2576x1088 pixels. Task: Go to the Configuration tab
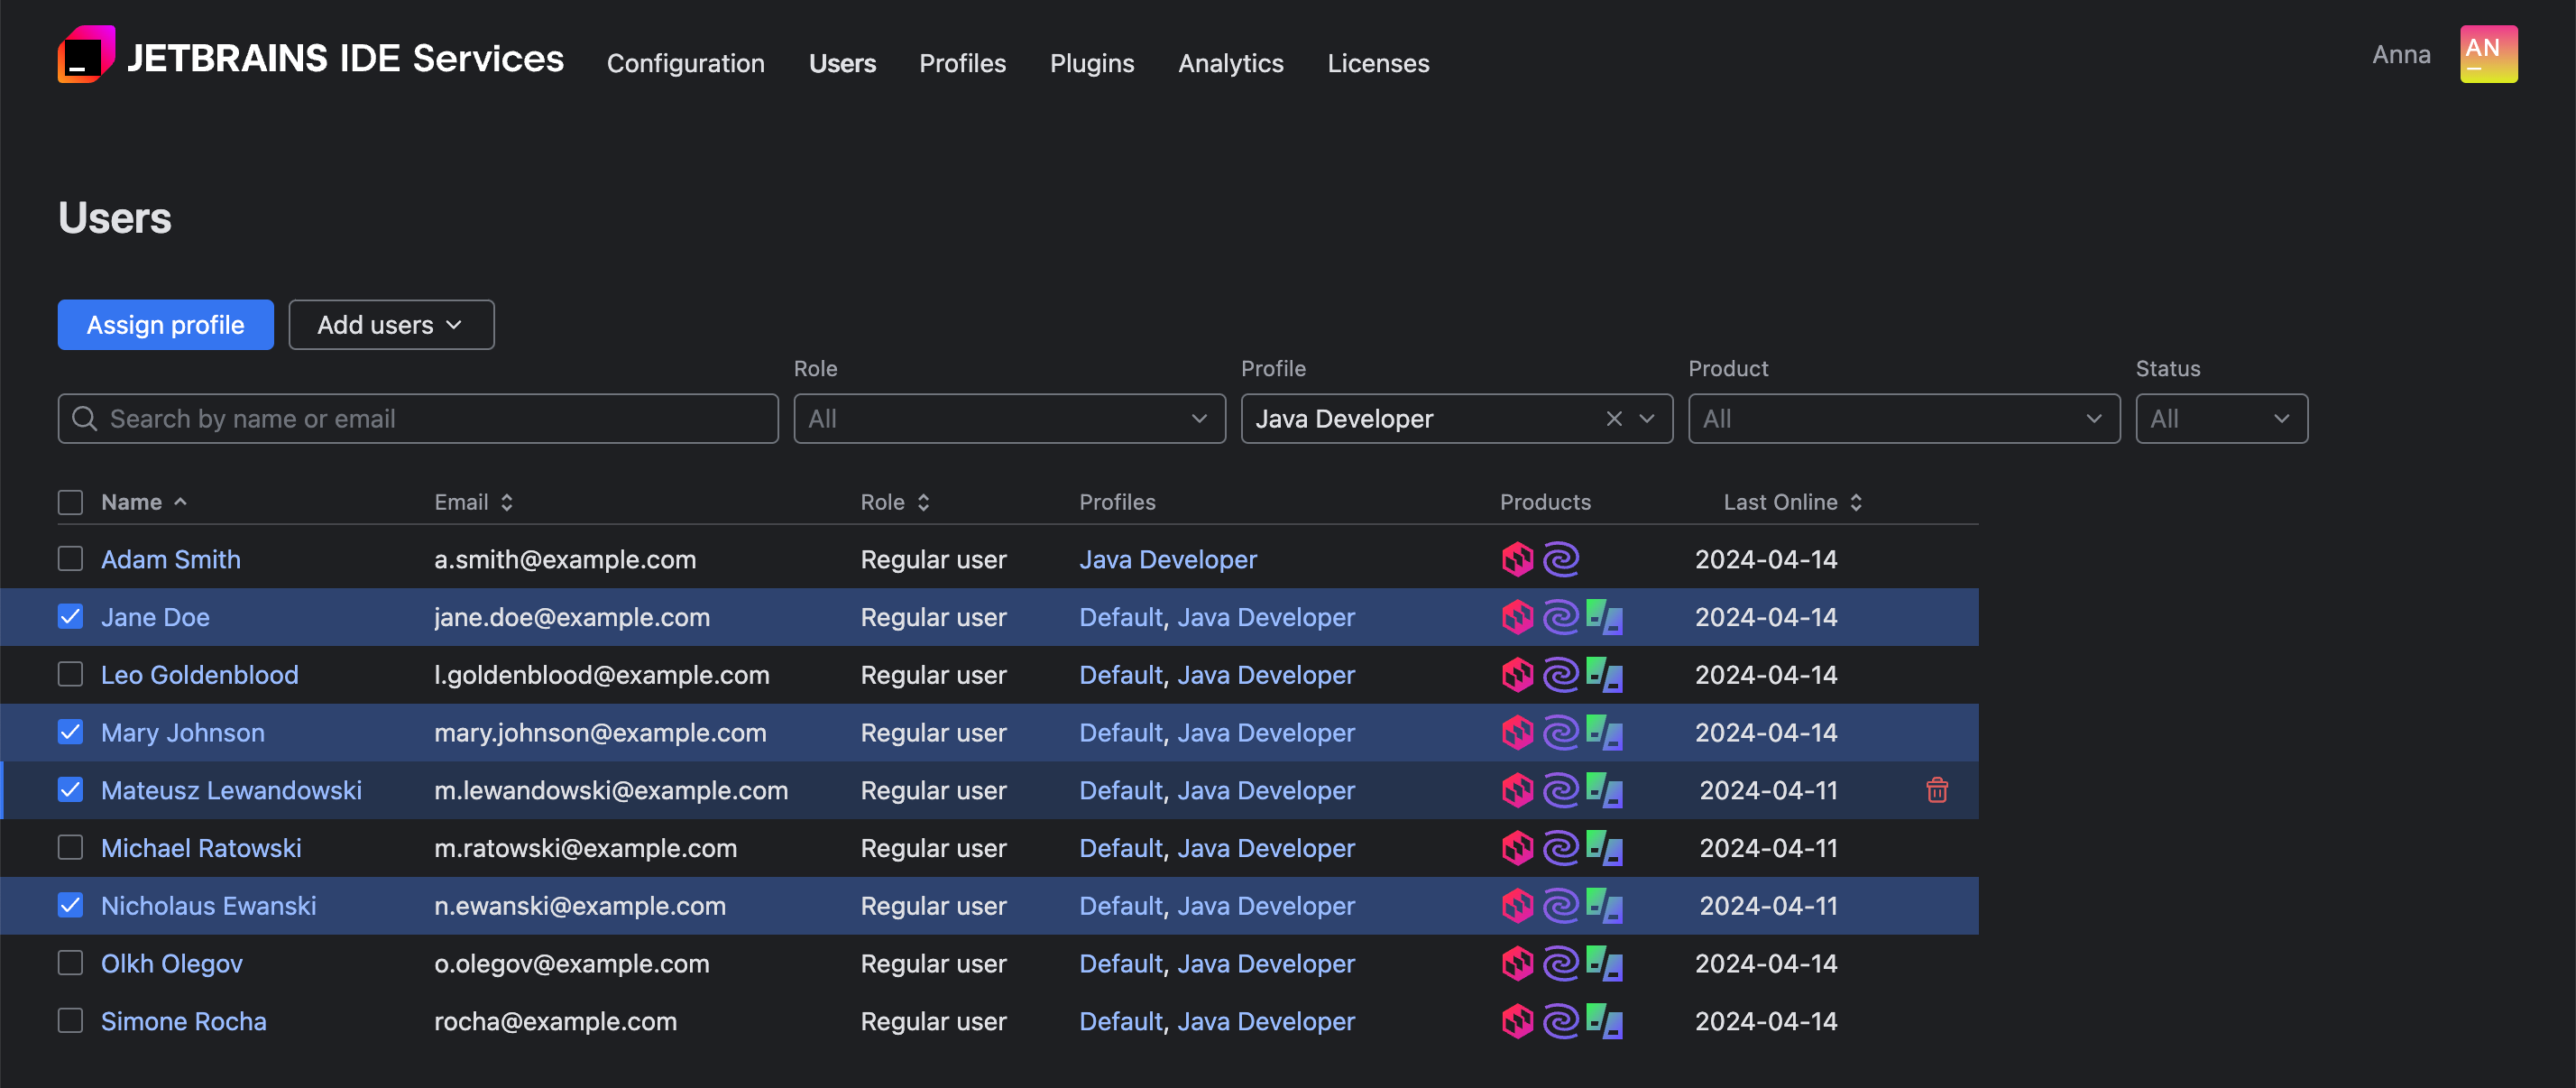tap(685, 63)
